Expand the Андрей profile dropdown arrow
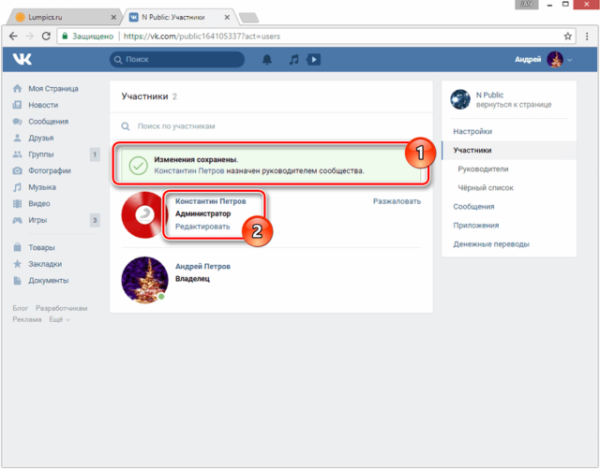Viewport: 600px width, 470px height. (570, 60)
